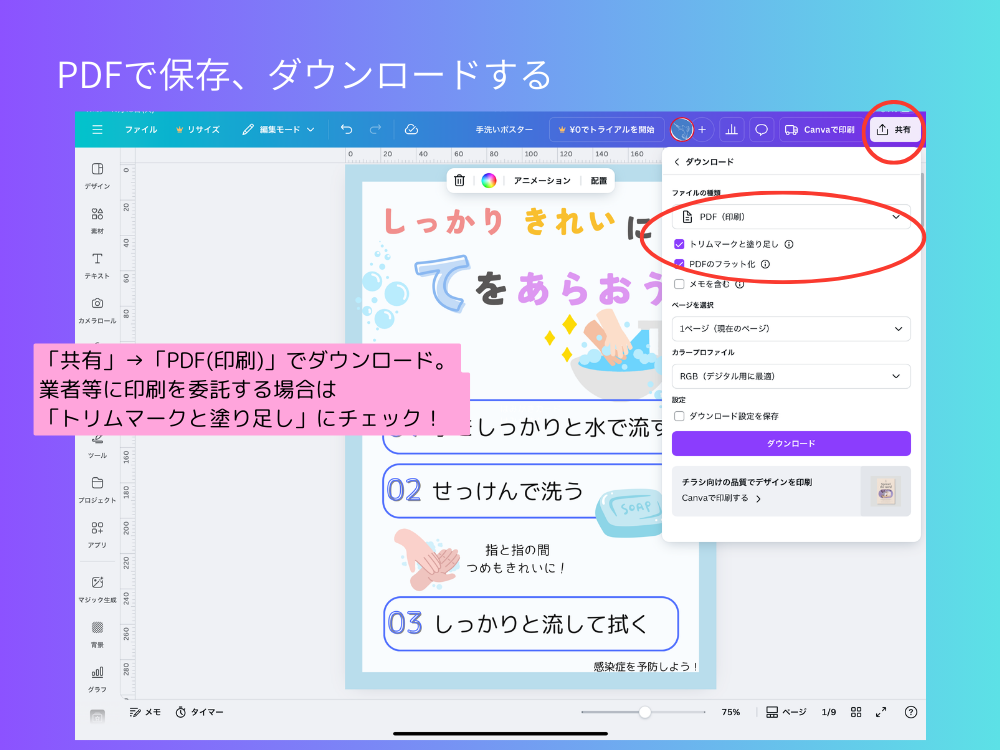Open the comment bubble icon in top bar
This screenshot has width=1000, height=750.
(761, 129)
